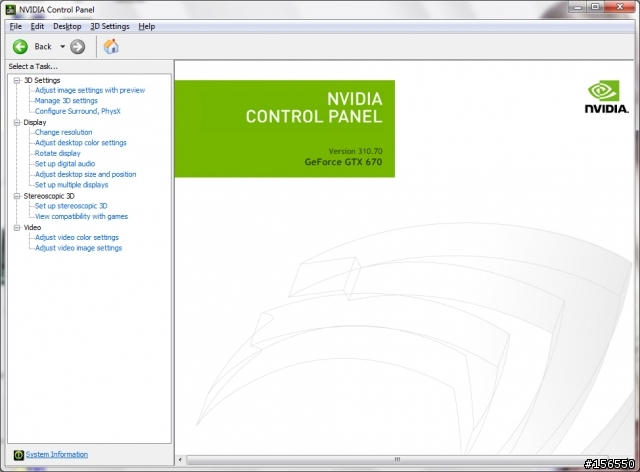Open View compatibility with games
Image resolution: width=640 pixels, height=472 pixels.
pyautogui.click(x=81, y=216)
